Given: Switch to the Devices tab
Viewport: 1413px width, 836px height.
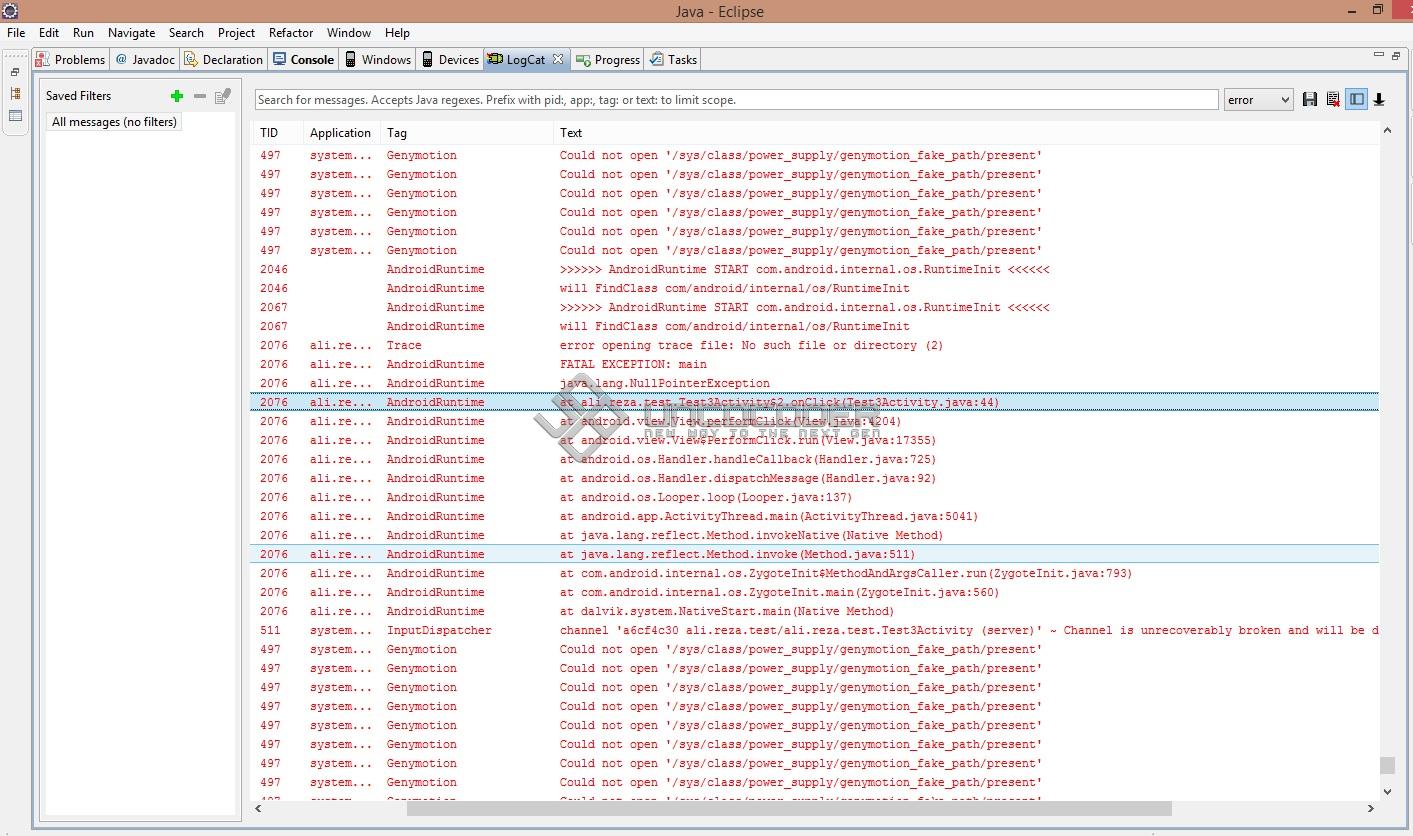Looking at the screenshot, I should 450,59.
